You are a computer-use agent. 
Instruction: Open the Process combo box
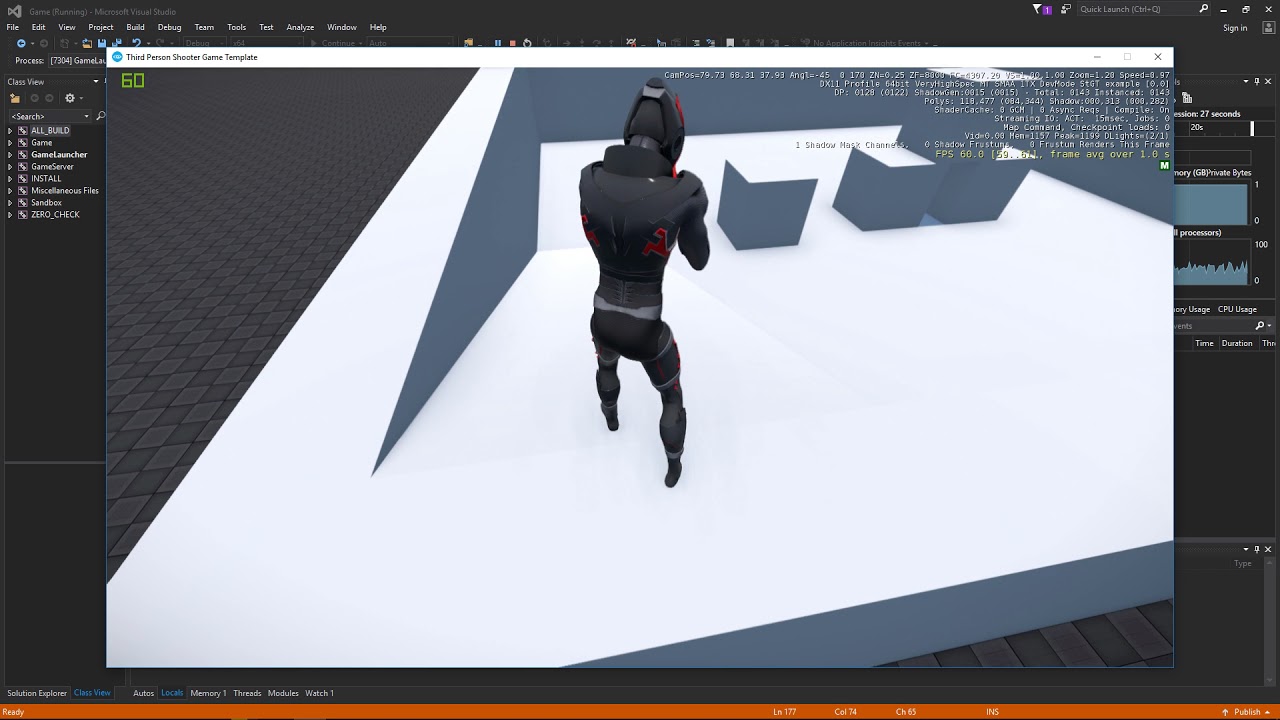[x=76, y=61]
